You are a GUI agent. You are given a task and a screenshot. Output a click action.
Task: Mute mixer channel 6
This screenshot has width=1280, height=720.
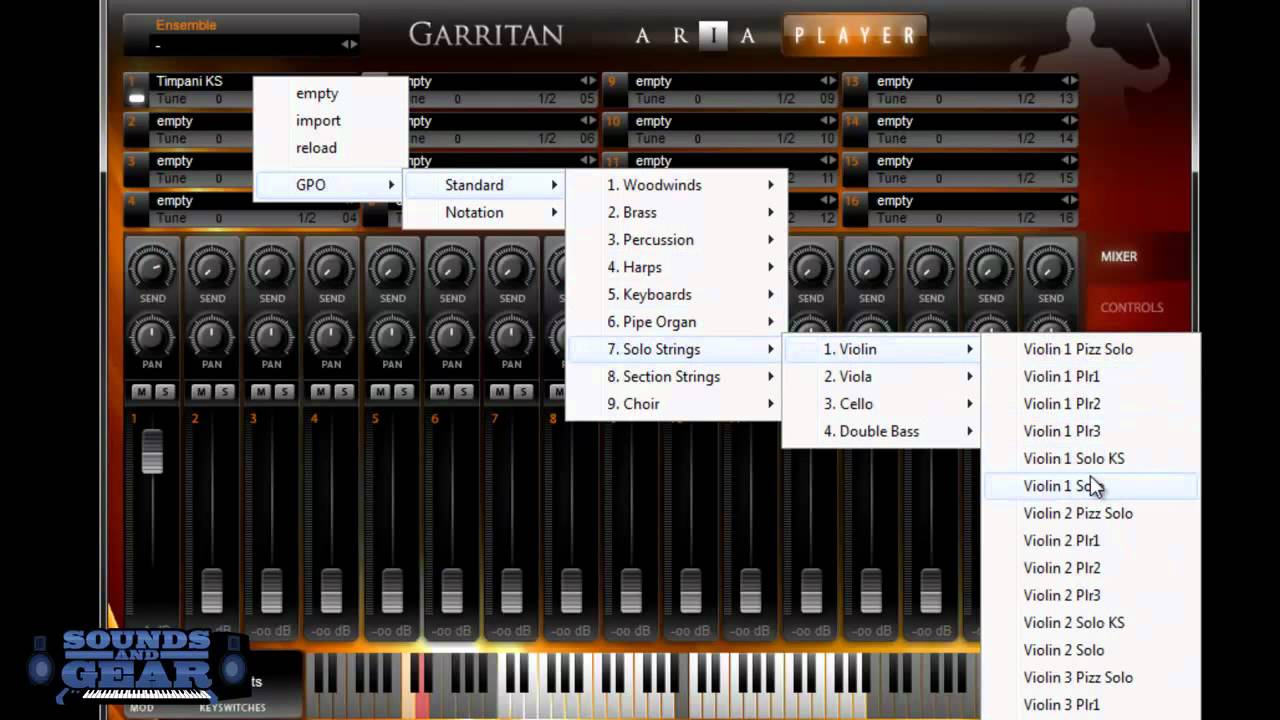tap(441, 391)
